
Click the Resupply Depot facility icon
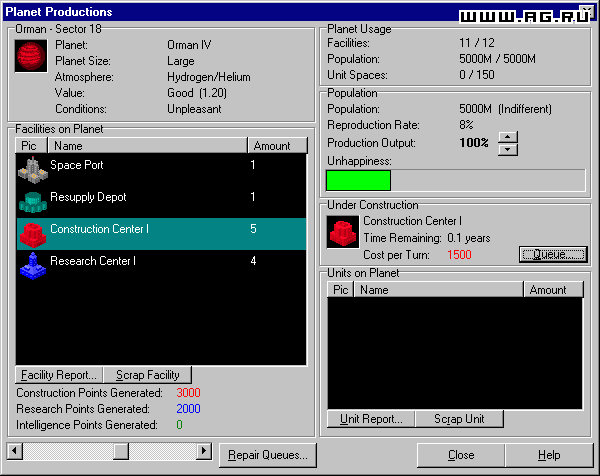33,202
